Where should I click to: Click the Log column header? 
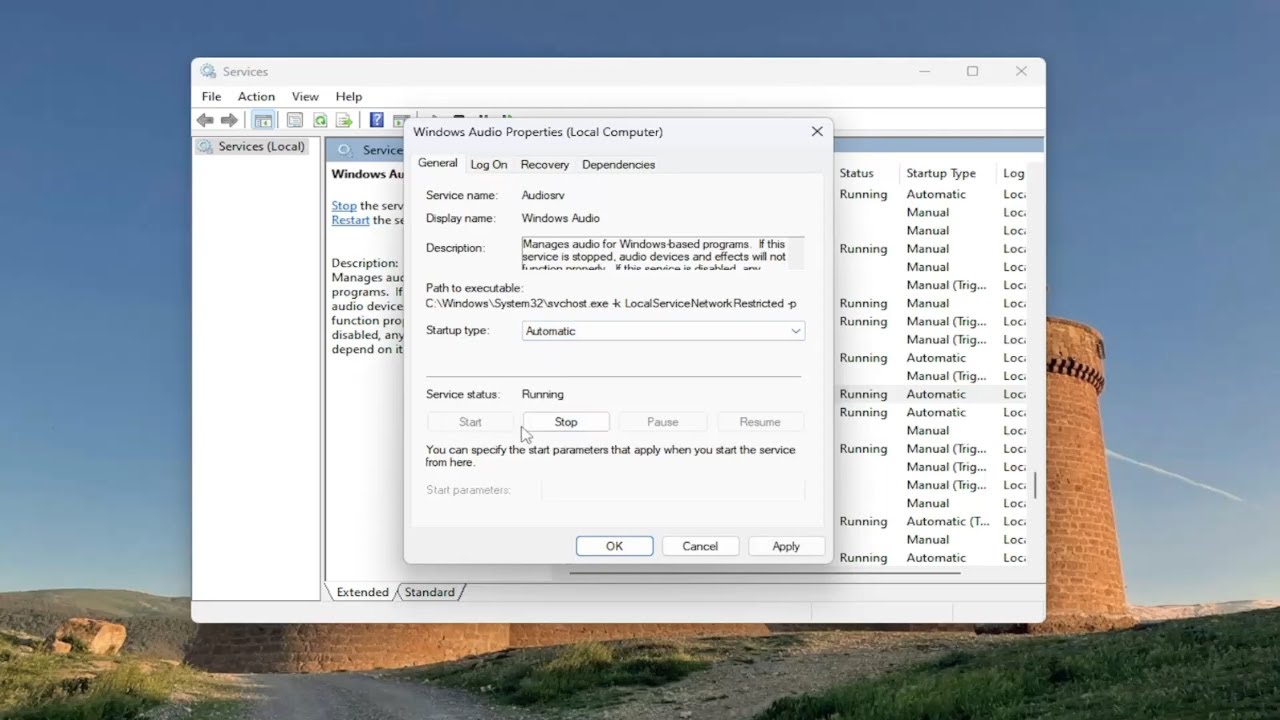pos(1014,173)
